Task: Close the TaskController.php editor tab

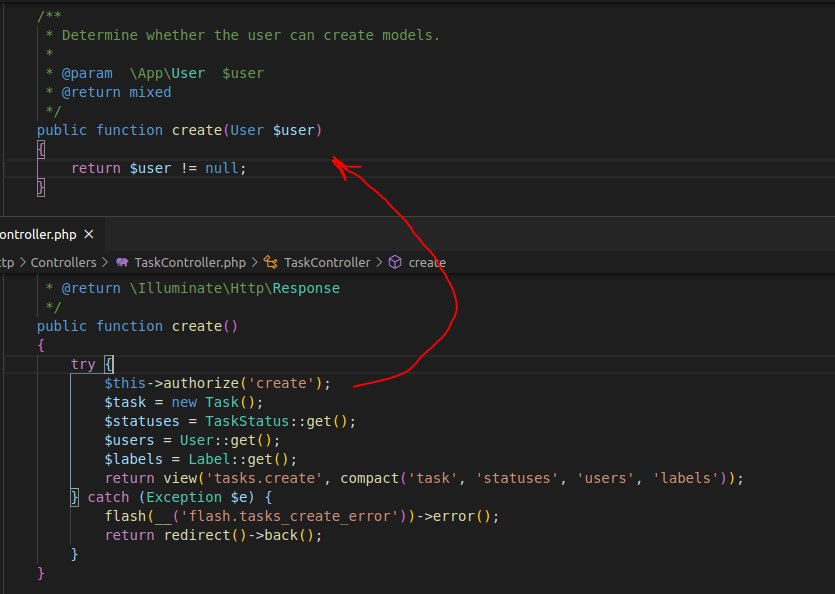Action: [x=89, y=234]
